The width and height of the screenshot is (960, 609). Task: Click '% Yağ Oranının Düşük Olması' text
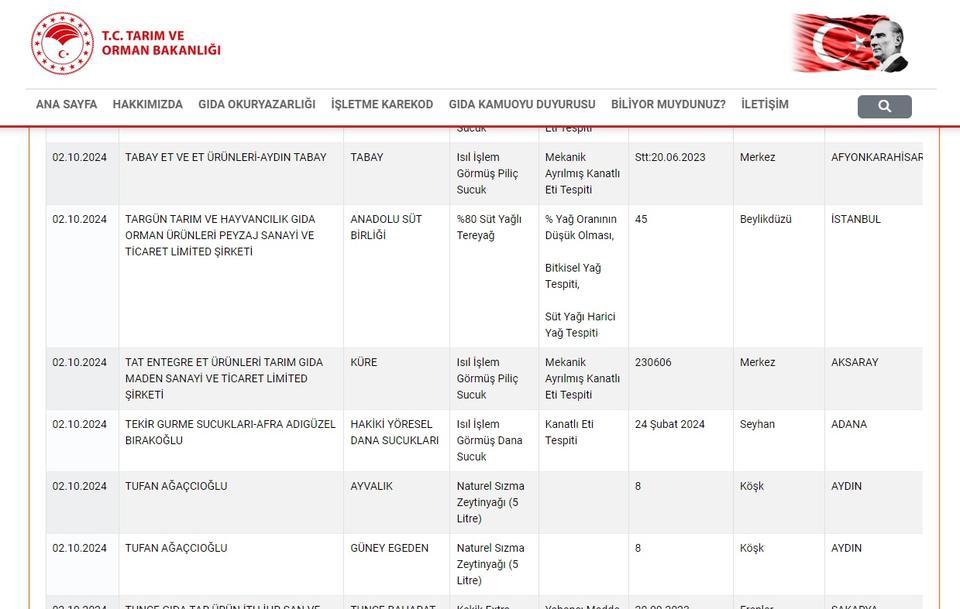coord(581,227)
